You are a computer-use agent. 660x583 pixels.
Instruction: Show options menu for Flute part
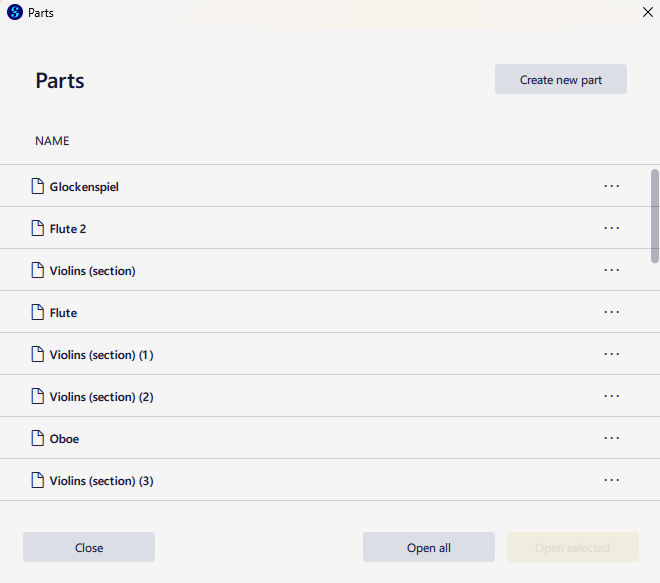click(x=611, y=312)
